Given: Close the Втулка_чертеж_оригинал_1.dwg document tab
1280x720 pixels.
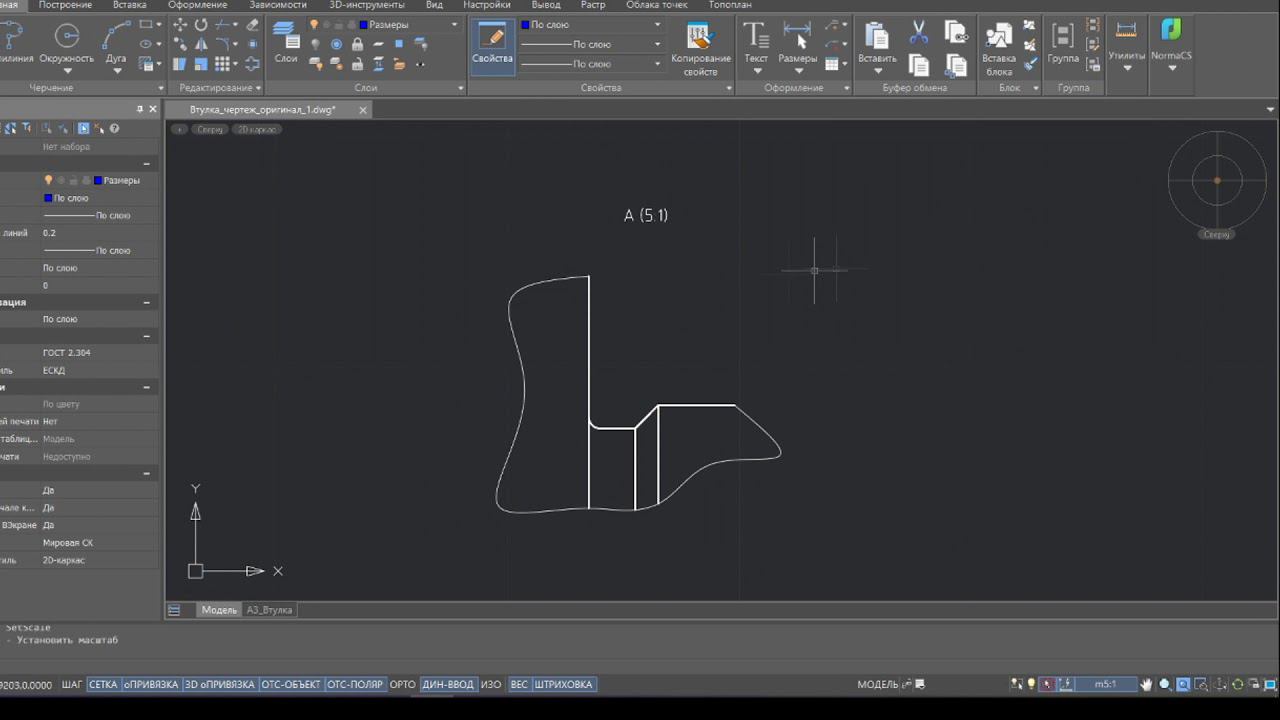Looking at the screenshot, I should click(363, 110).
